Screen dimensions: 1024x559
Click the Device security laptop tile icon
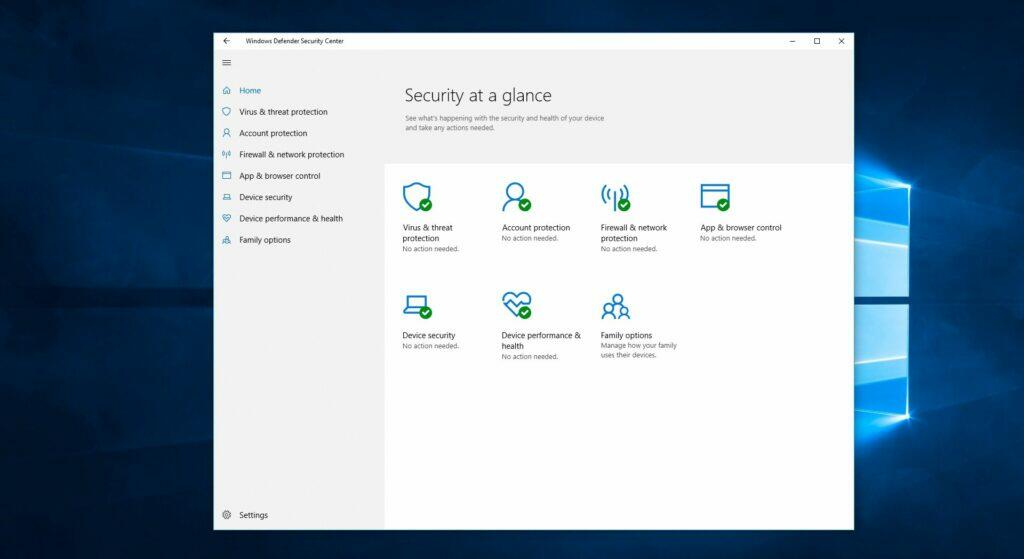pyautogui.click(x=416, y=305)
